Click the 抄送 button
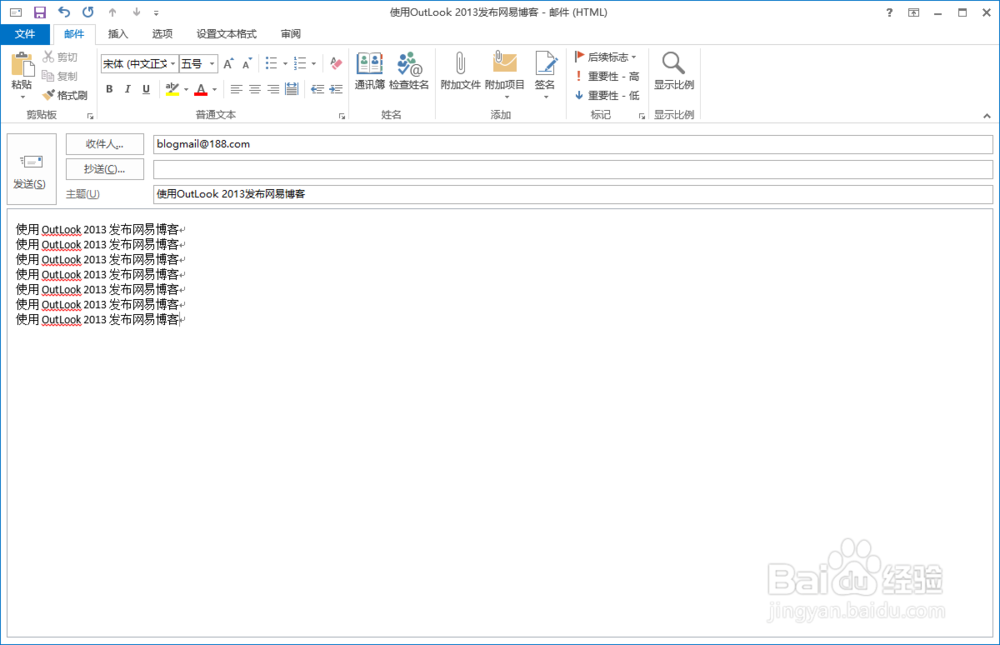This screenshot has width=1000, height=645. coord(105,169)
